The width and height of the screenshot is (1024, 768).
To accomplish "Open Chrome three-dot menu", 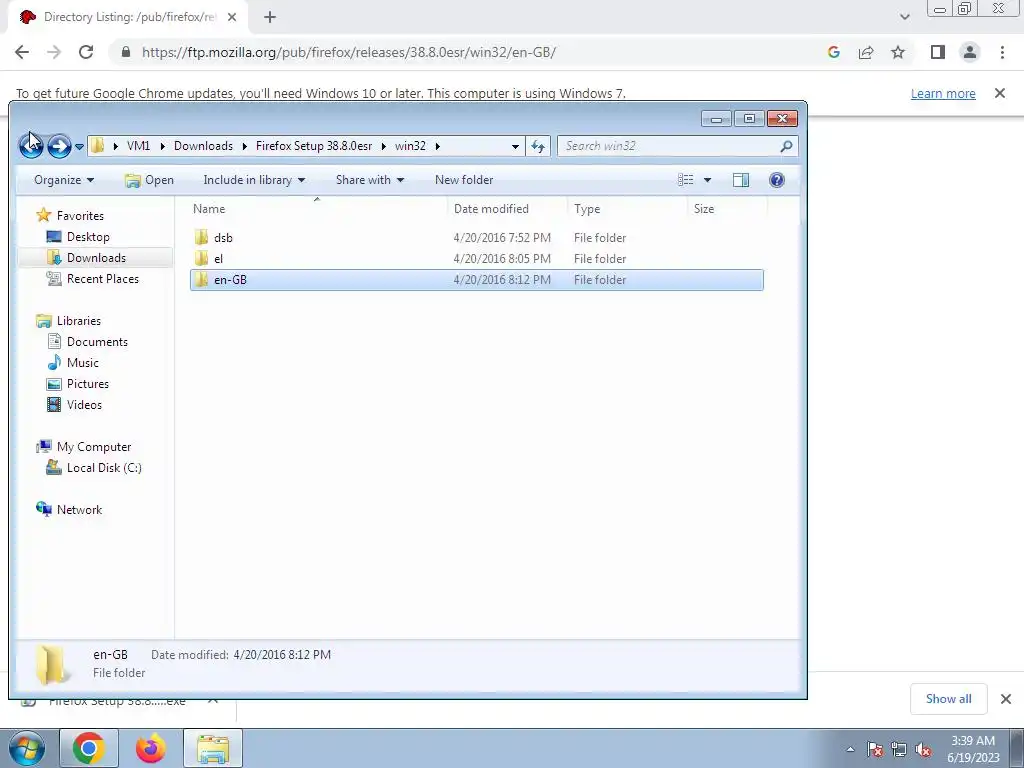I will [1002, 52].
